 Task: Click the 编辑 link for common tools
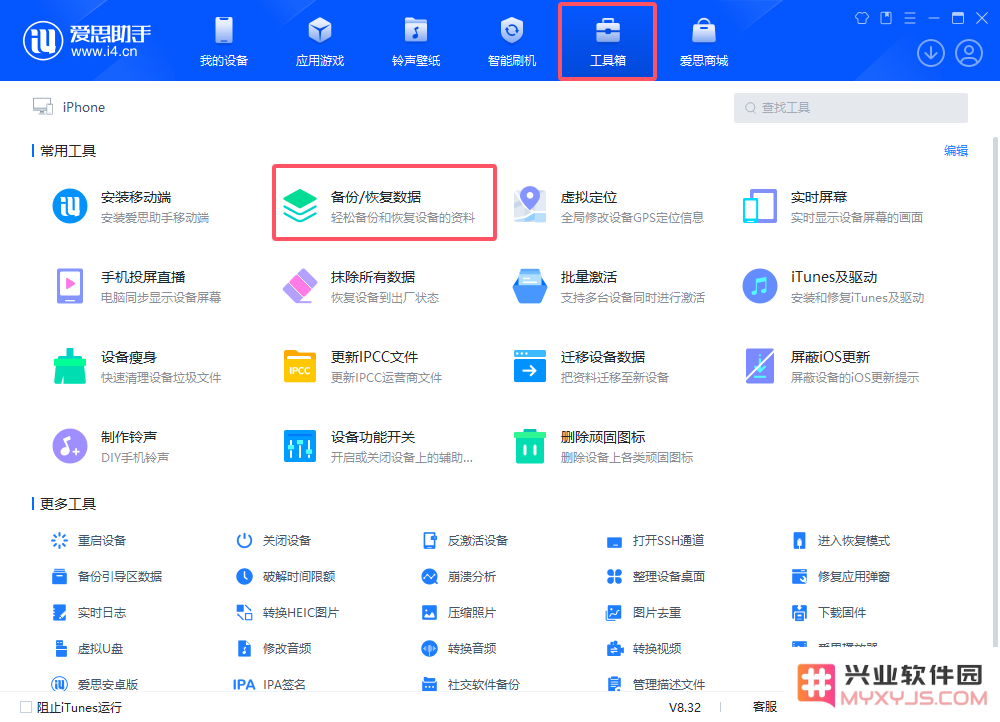pos(955,151)
